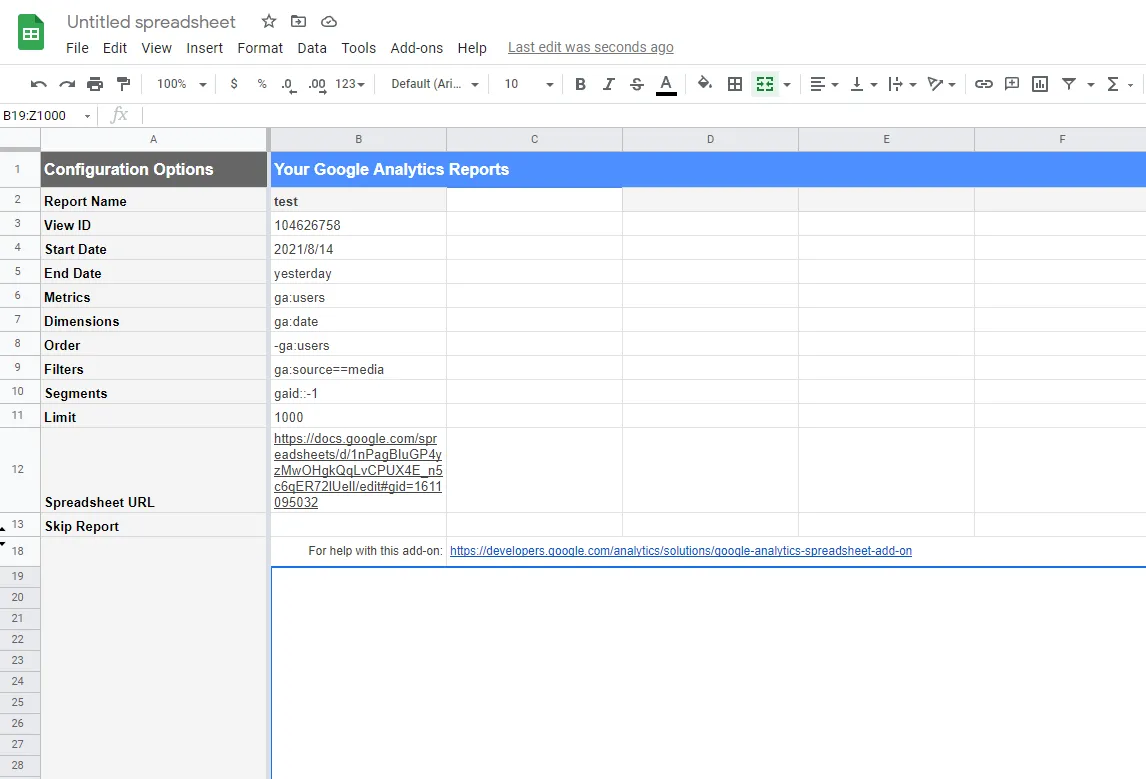Open the Name box dropdown arrow
This screenshot has width=1146, height=779.
87,116
